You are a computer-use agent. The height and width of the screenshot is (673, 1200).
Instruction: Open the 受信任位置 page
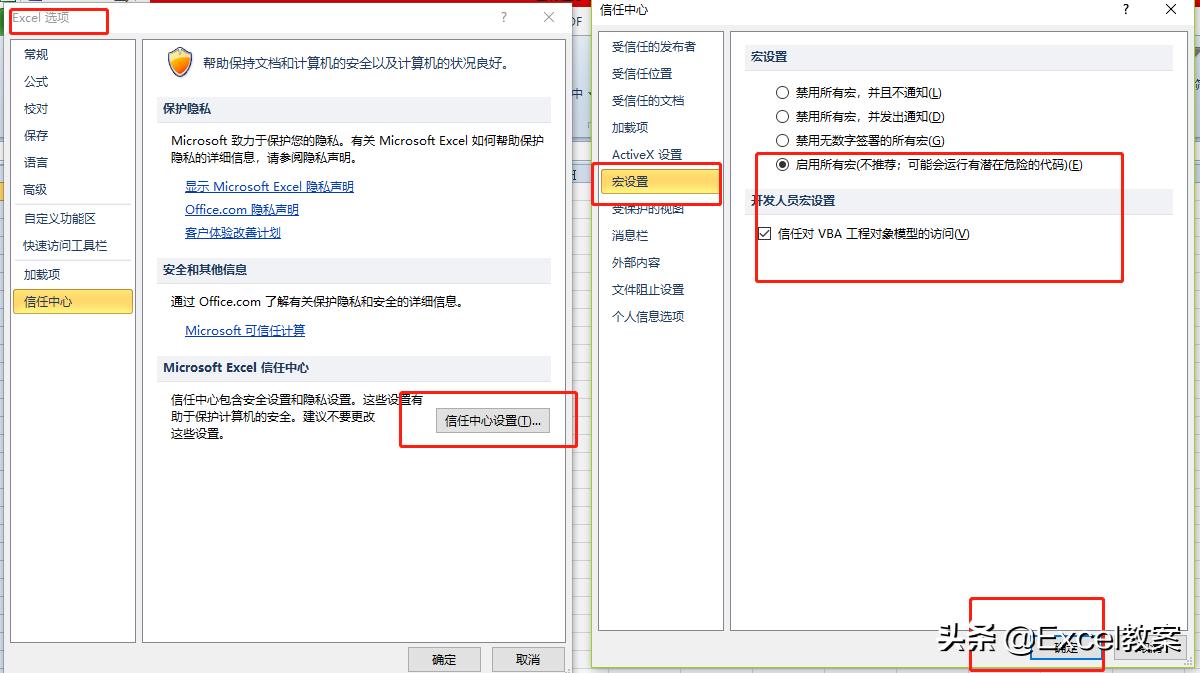coord(640,73)
